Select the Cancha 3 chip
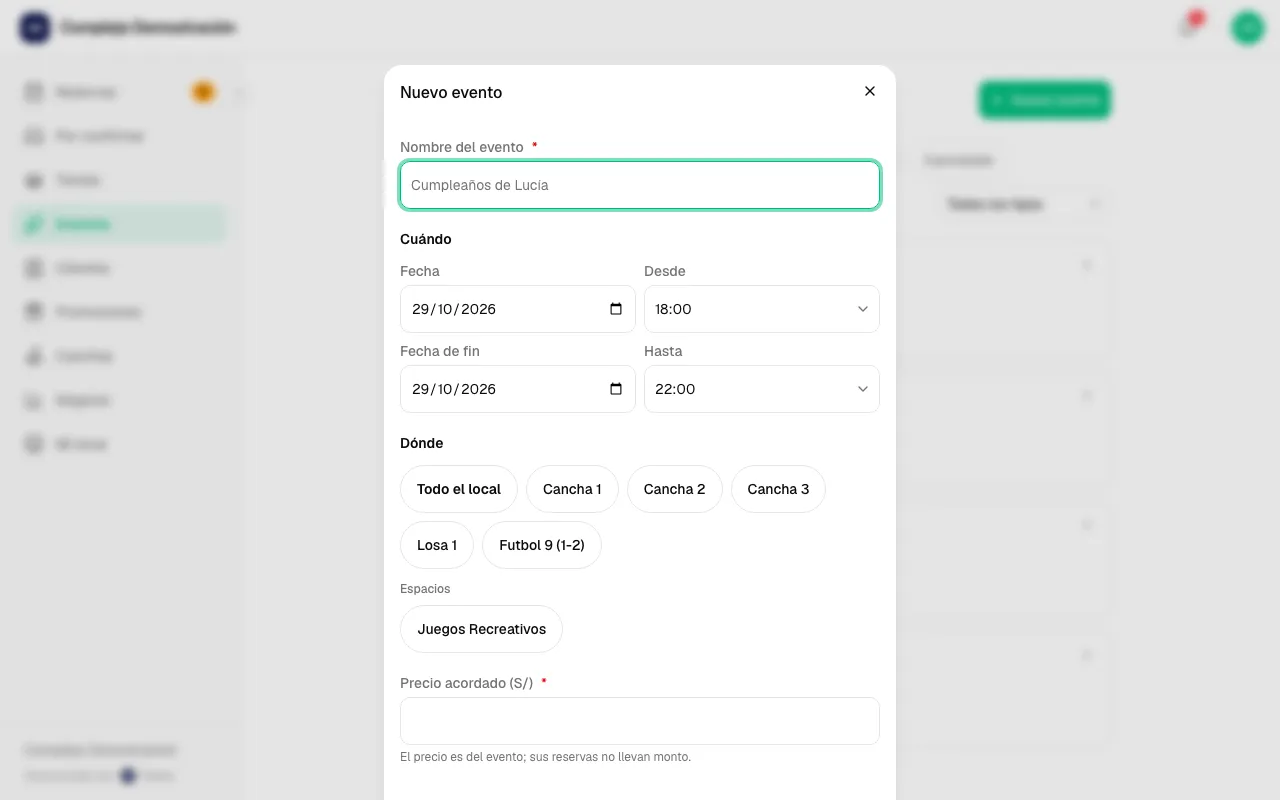The height and width of the screenshot is (800, 1280). point(778,489)
